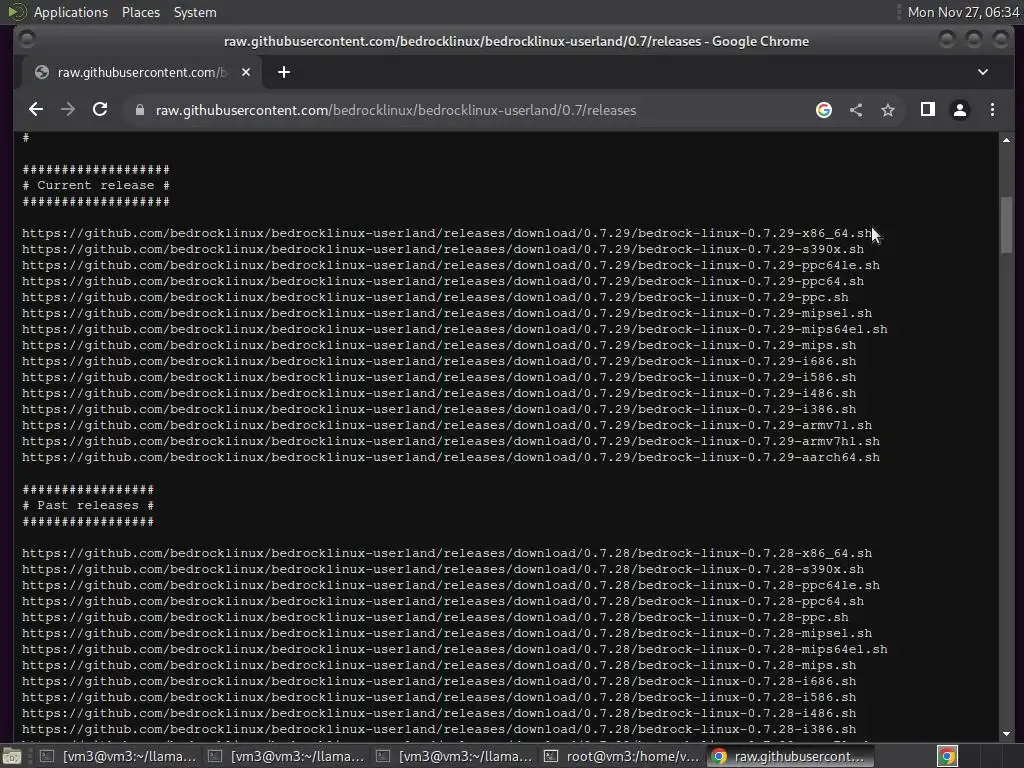Click the '# Past releases #' heading text
Viewport: 1024px width, 768px height.
coord(88,505)
